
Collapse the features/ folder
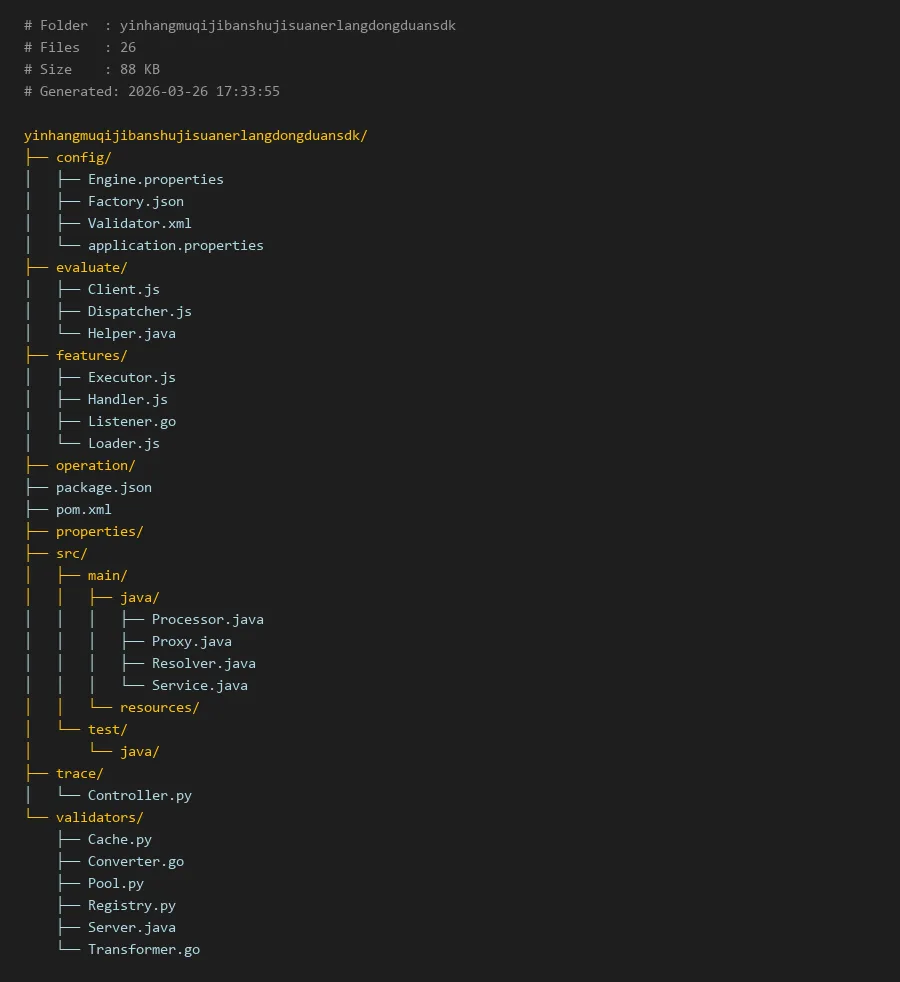pos(91,355)
